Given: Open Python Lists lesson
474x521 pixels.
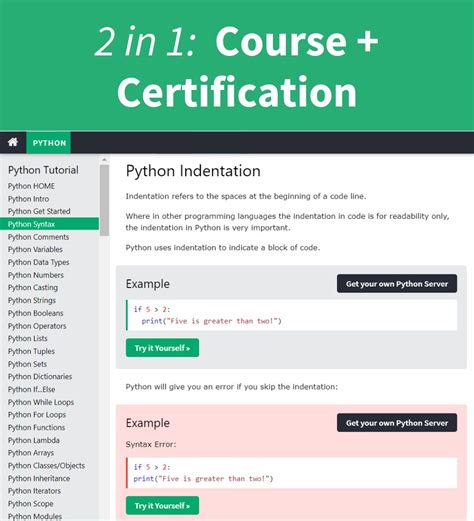Looking at the screenshot, I should click(x=28, y=338).
